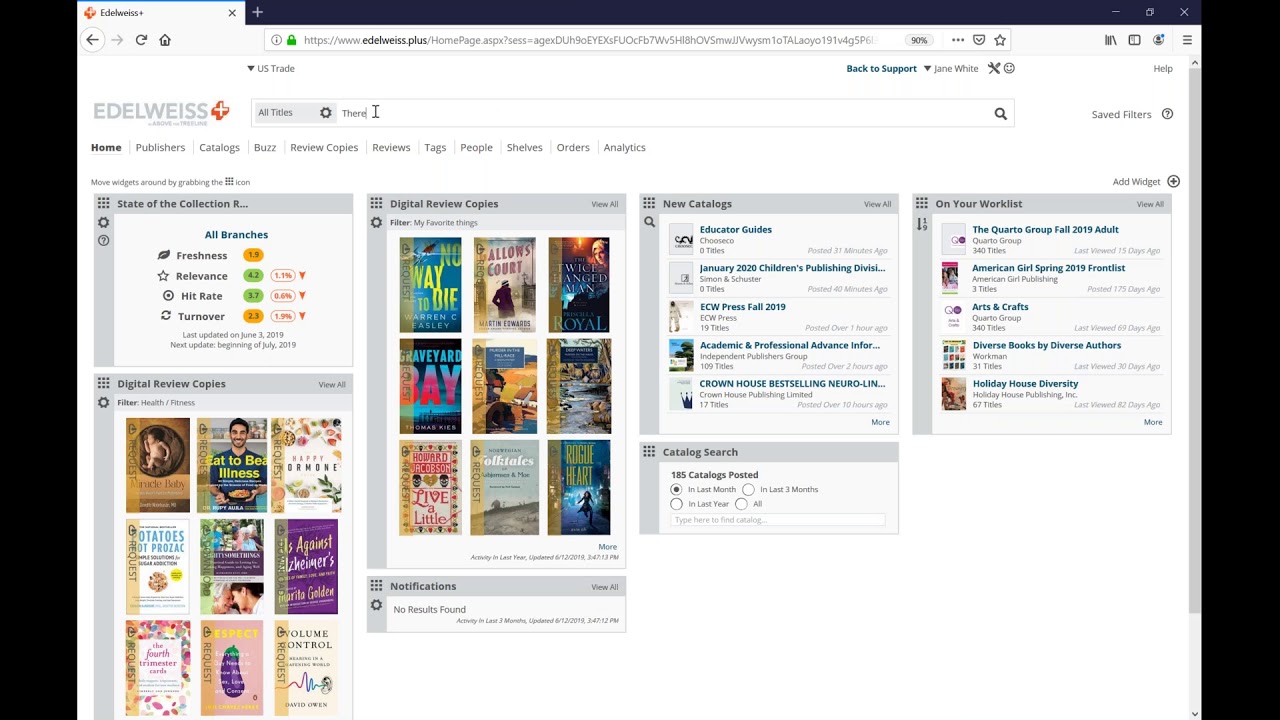Open Saved Filters
1280x720 pixels.
tap(1121, 115)
